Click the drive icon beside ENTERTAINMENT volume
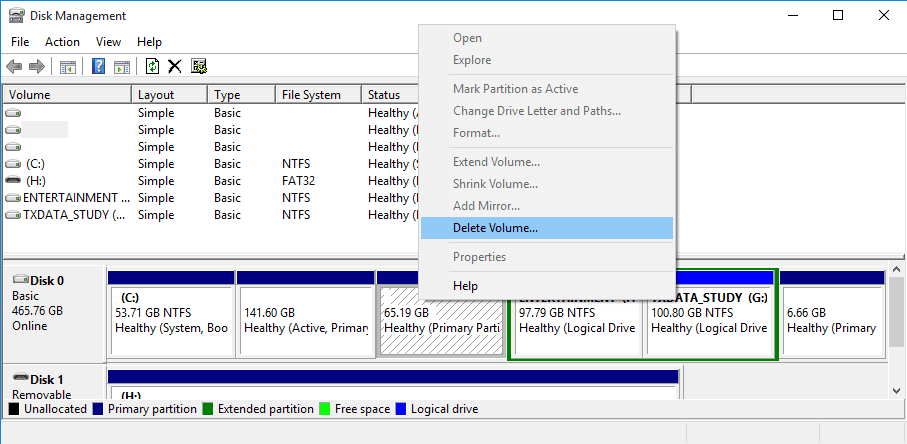The height and width of the screenshot is (444, 907). 13,198
